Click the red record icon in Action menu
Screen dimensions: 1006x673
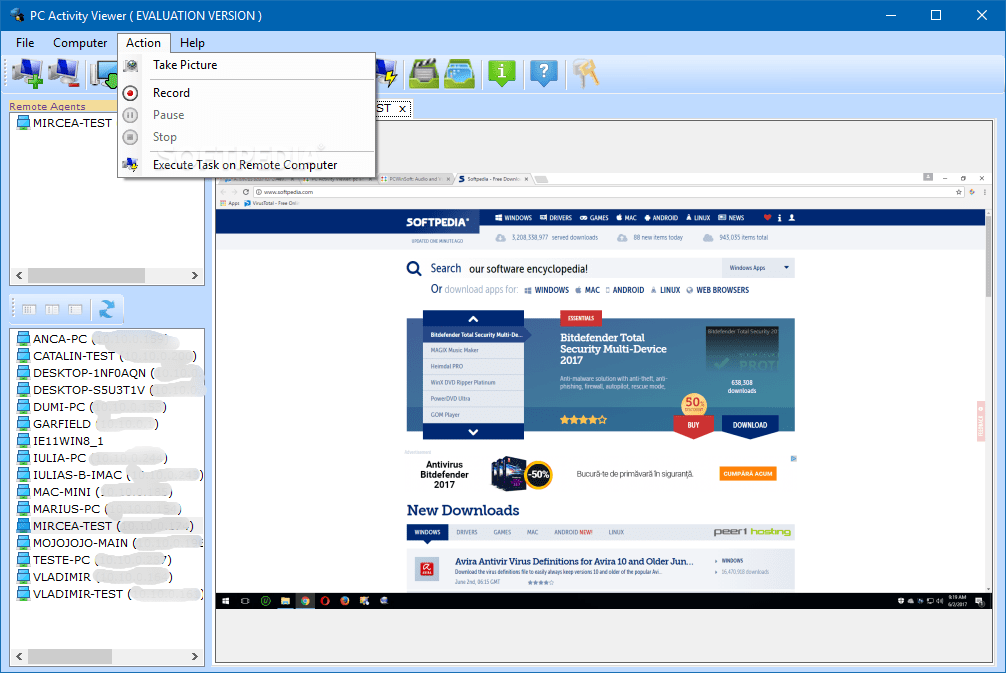(x=130, y=94)
